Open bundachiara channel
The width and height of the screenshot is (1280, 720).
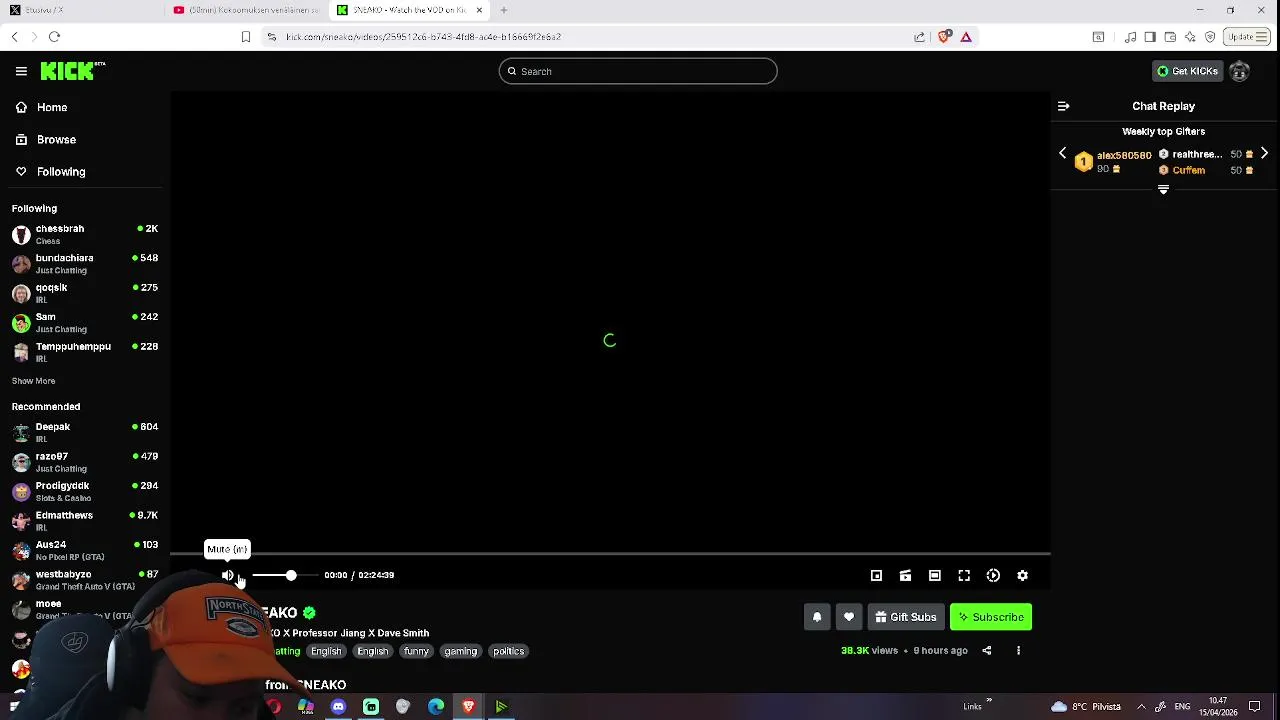point(85,264)
